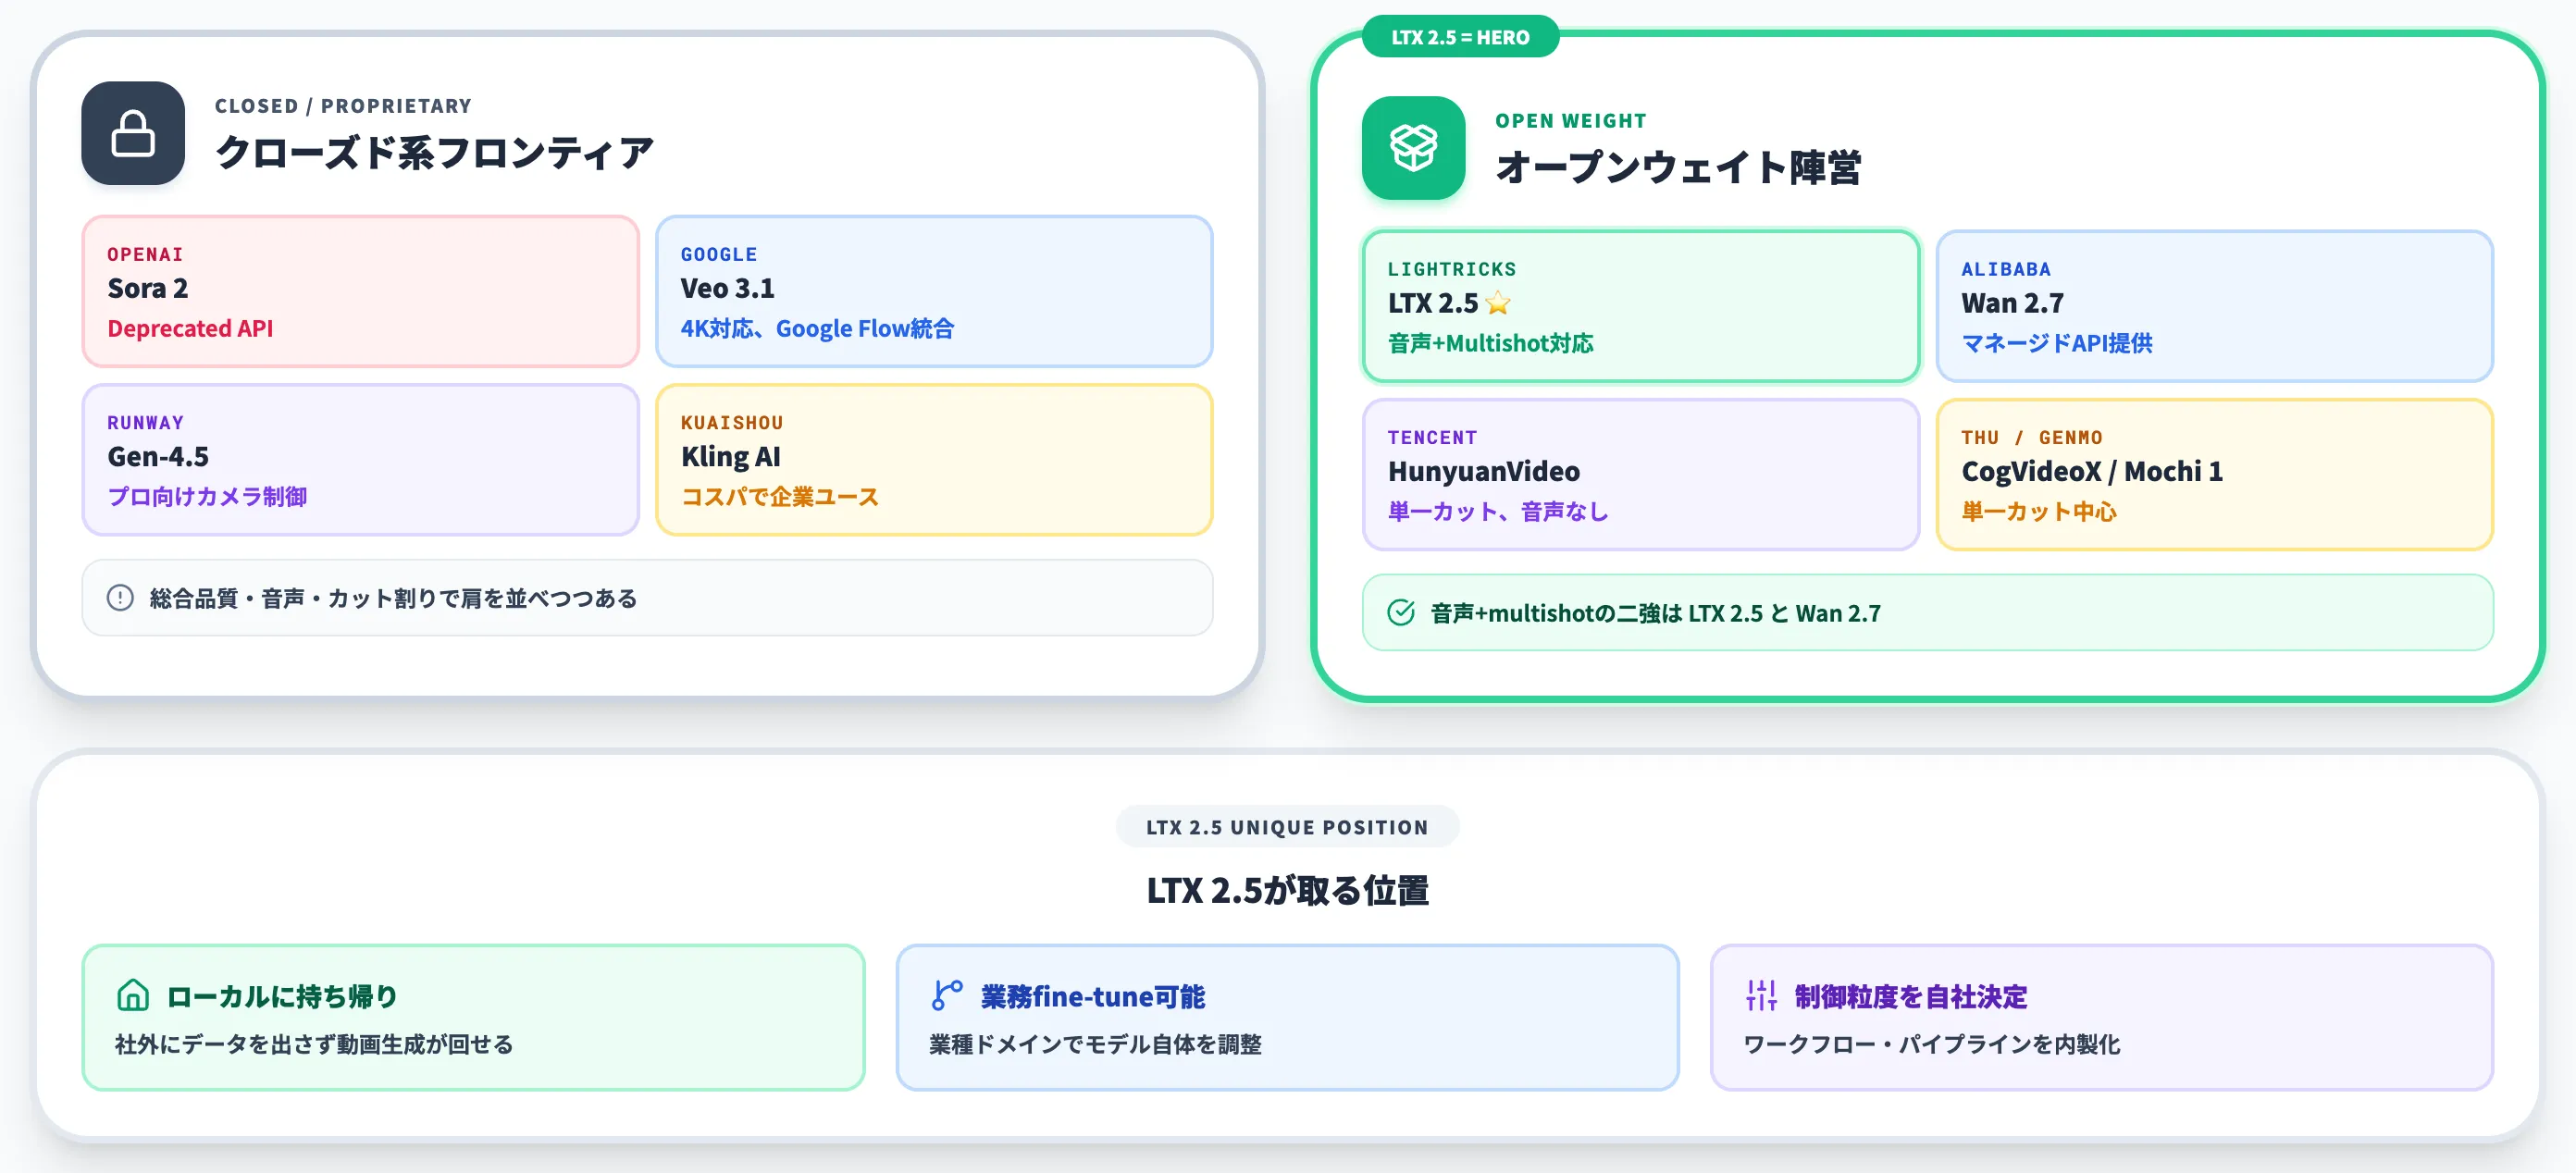Select the OpenAI Sora 2 card

[360, 291]
